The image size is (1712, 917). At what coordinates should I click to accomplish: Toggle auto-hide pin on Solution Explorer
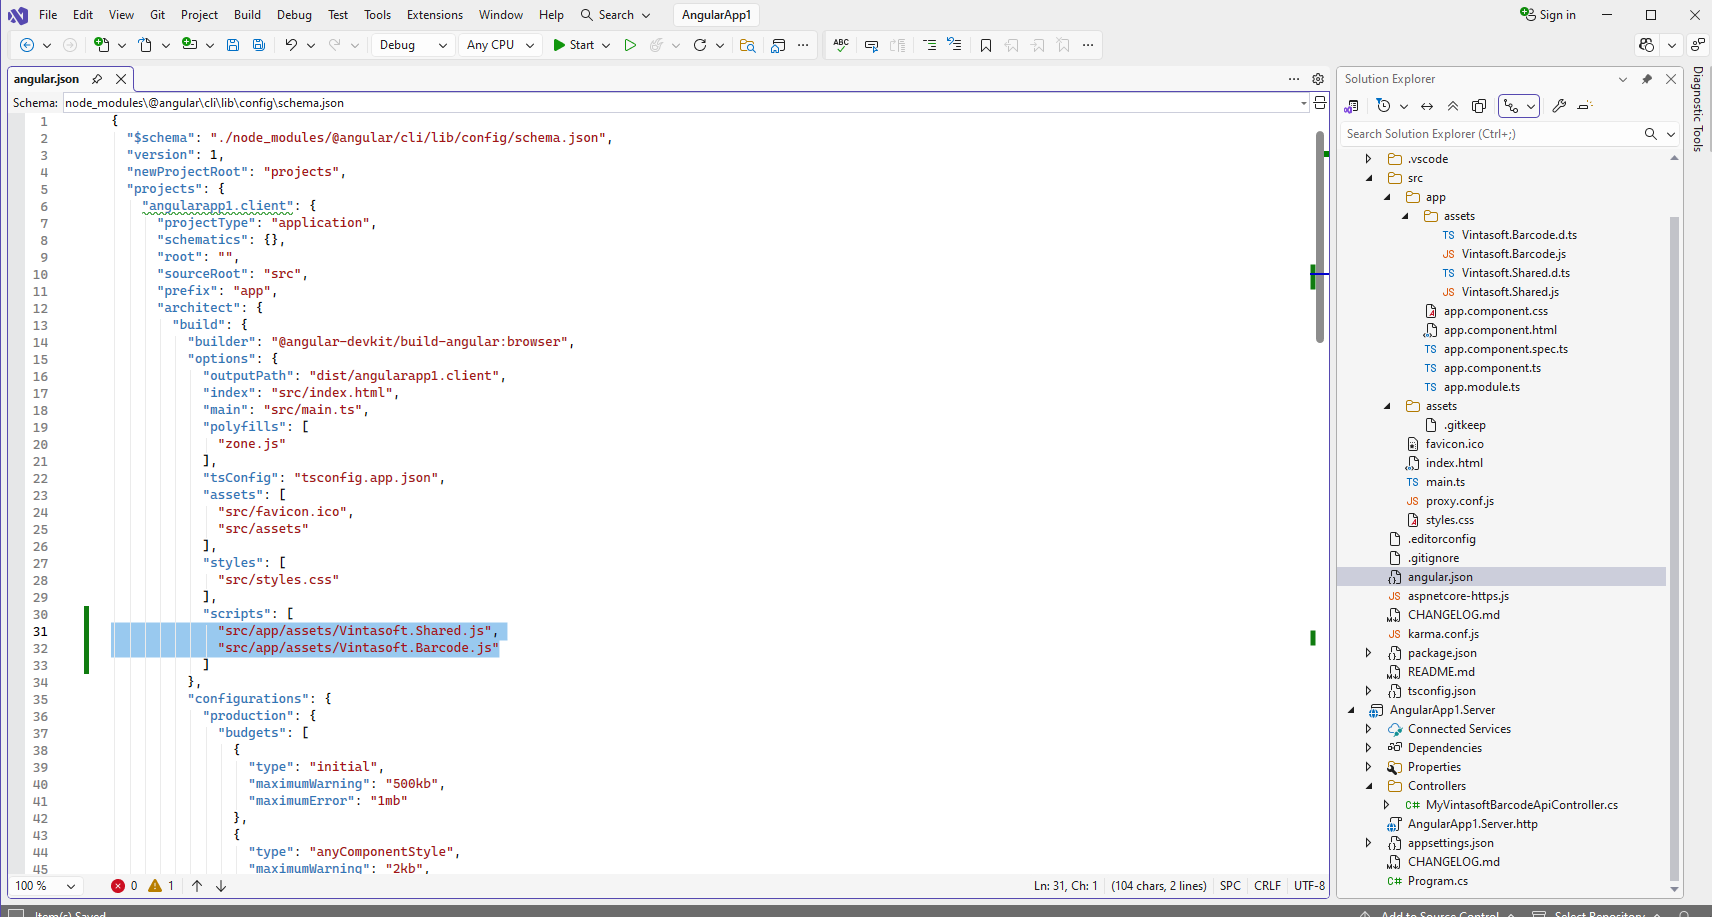click(x=1647, y=79)
